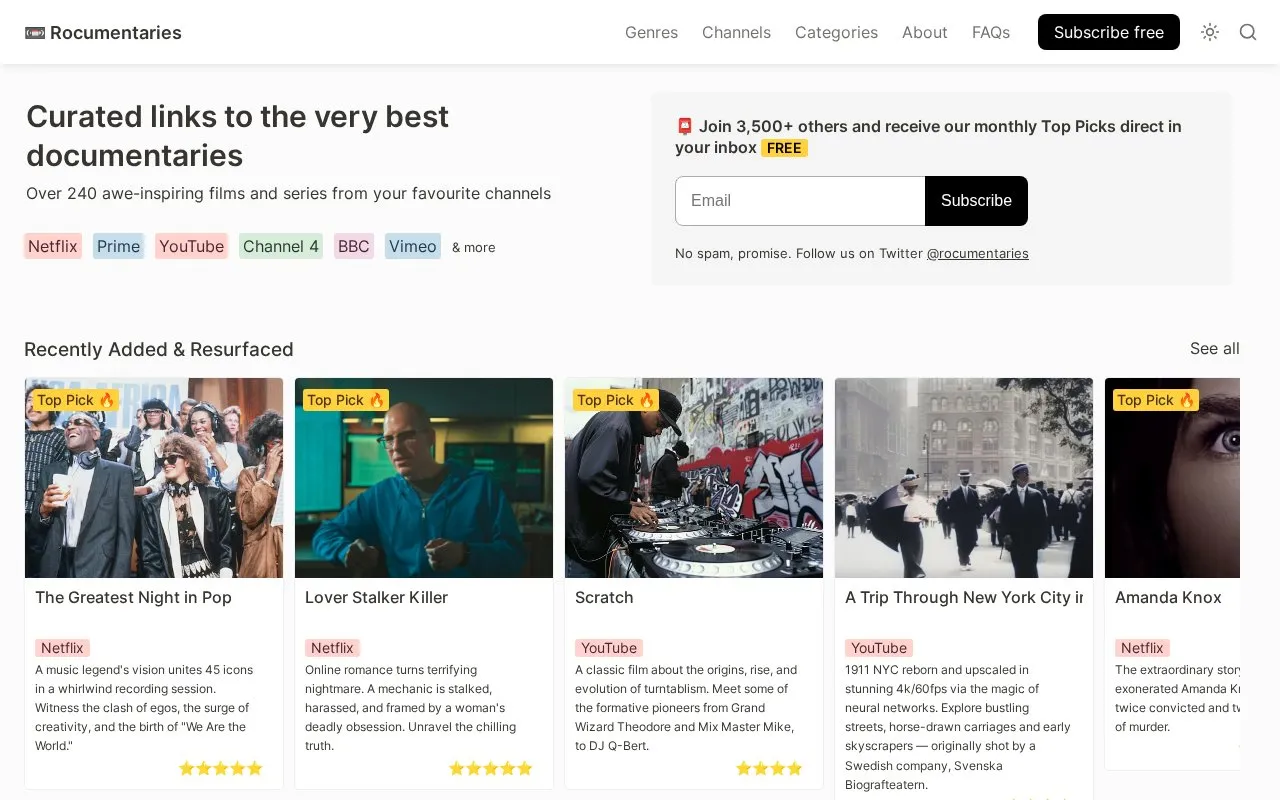Click the '& more' channels link

pyautogui.click(x=473, y=247)
